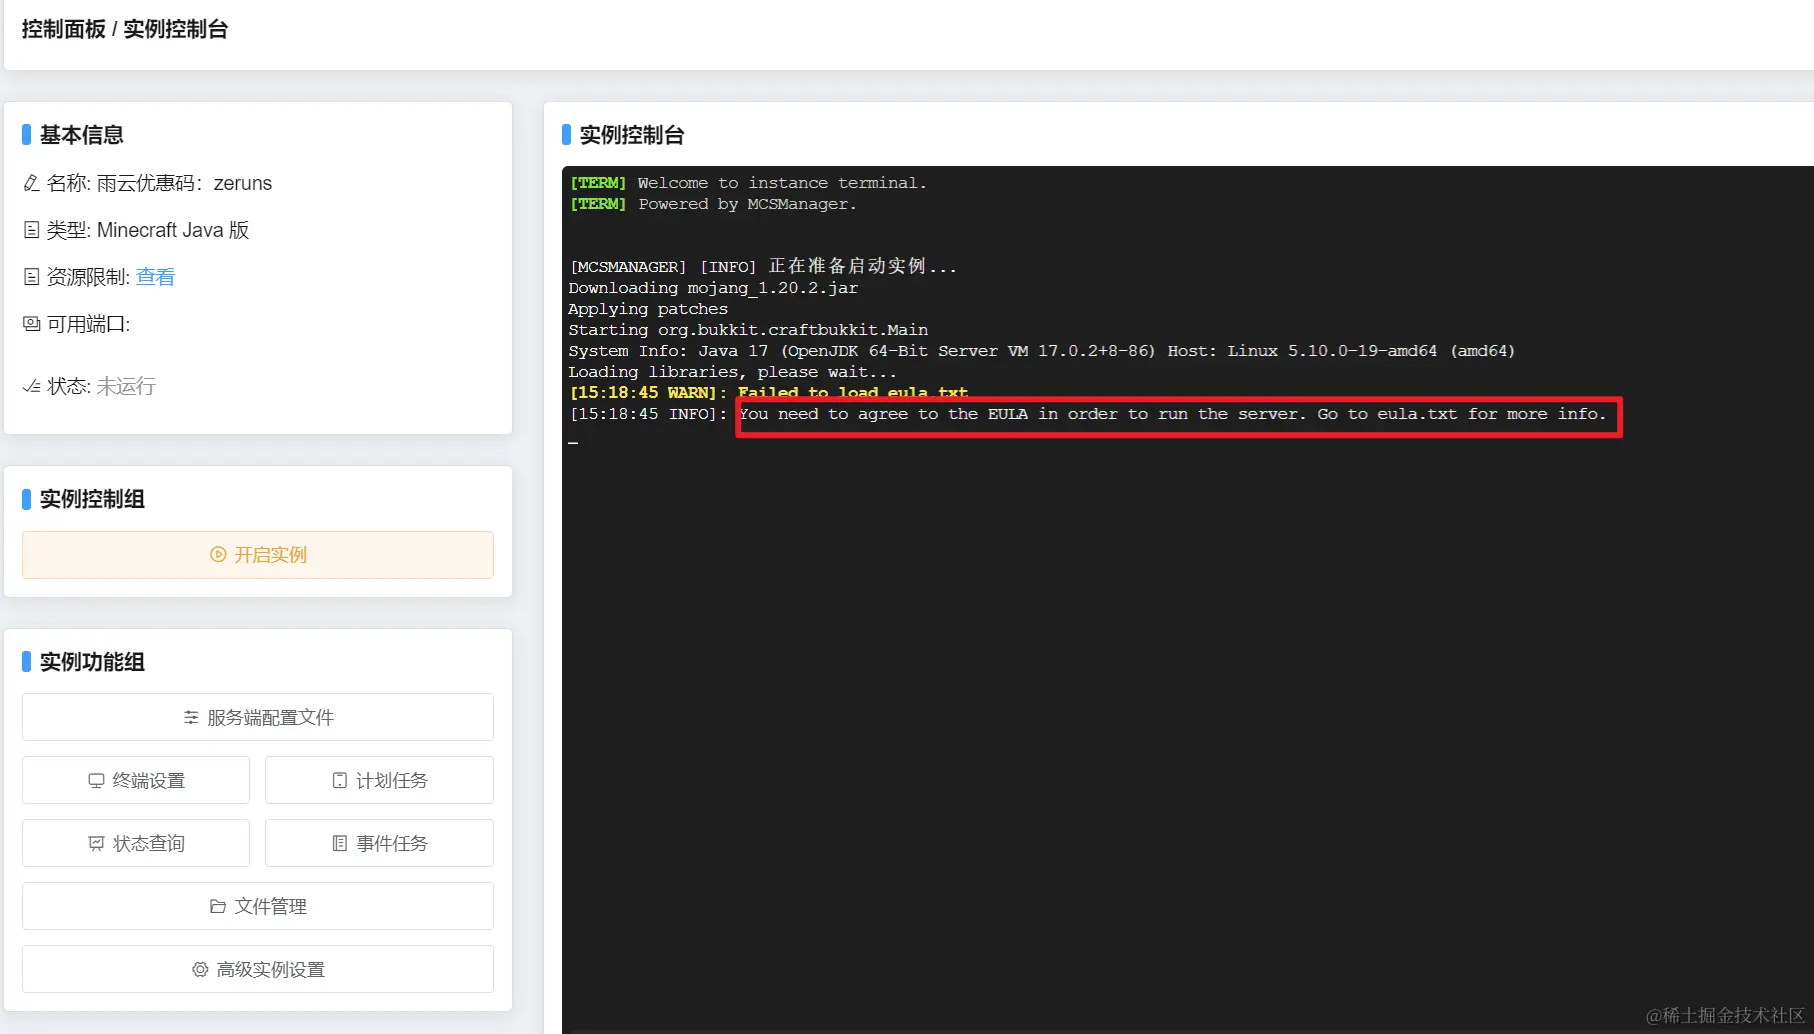Click the 开启实例 start instance button
Viewport: 1814px width, 1034px height.
[258, 555]
